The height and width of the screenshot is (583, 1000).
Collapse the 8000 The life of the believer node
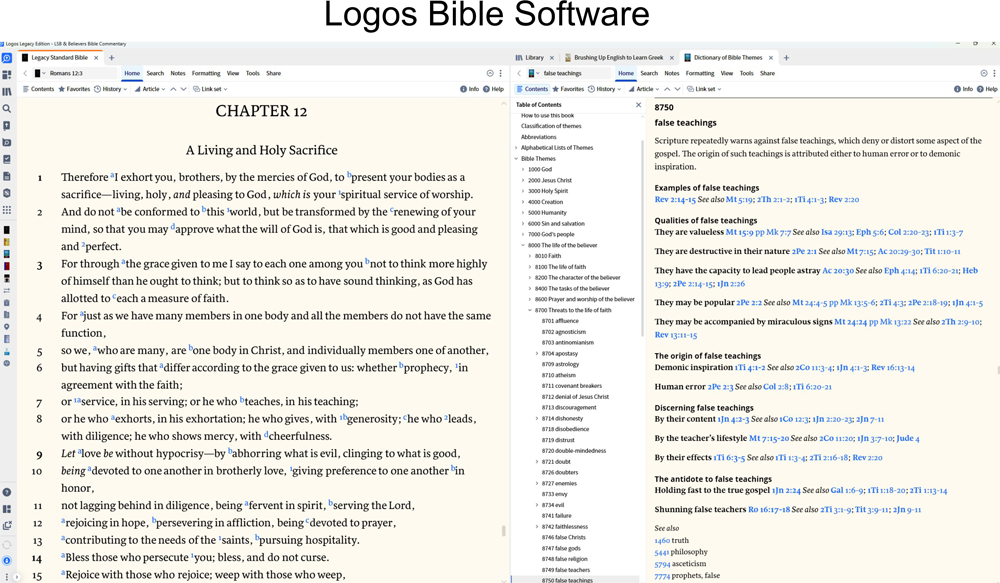523,245
